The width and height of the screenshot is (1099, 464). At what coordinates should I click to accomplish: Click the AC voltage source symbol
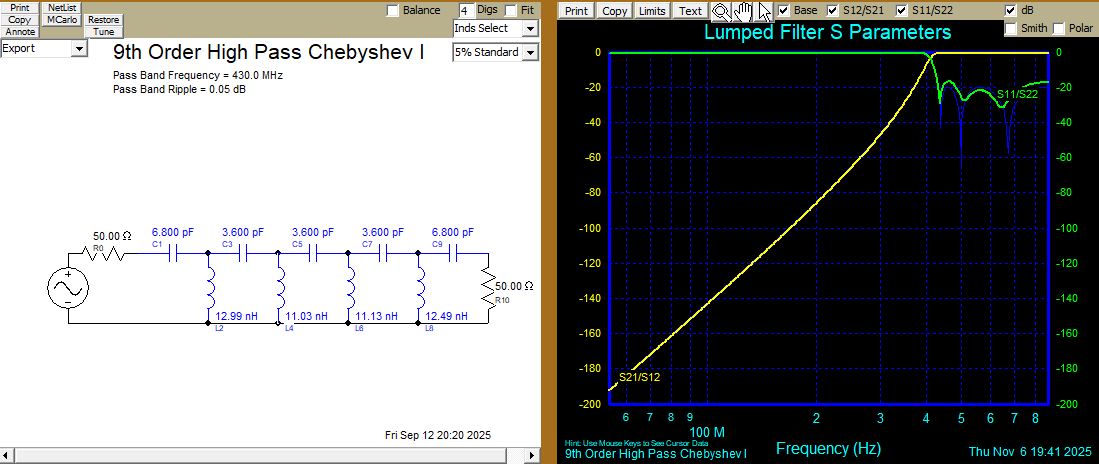[x=68, y=289]
